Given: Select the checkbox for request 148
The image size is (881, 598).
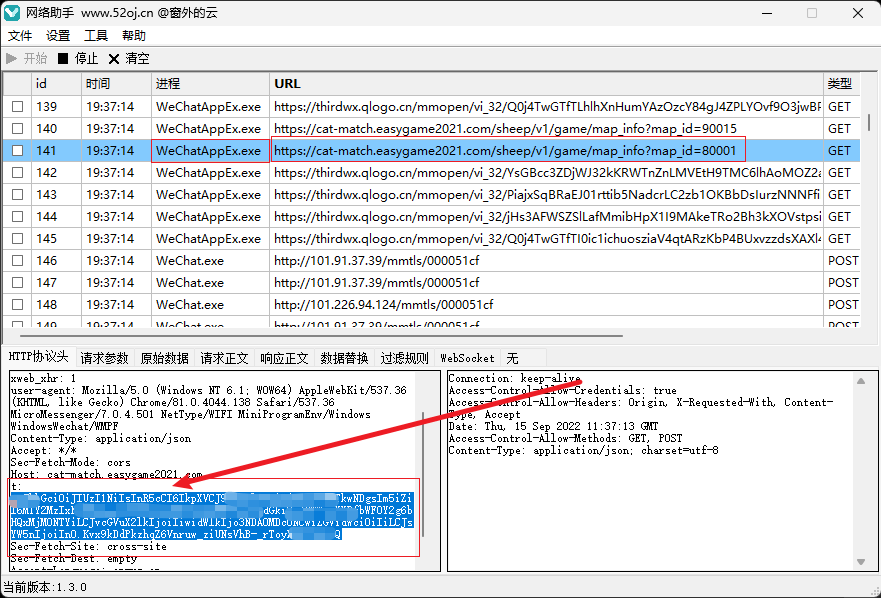Looking at the screenshot, I should pyautogui.click(x=18, y=305).
